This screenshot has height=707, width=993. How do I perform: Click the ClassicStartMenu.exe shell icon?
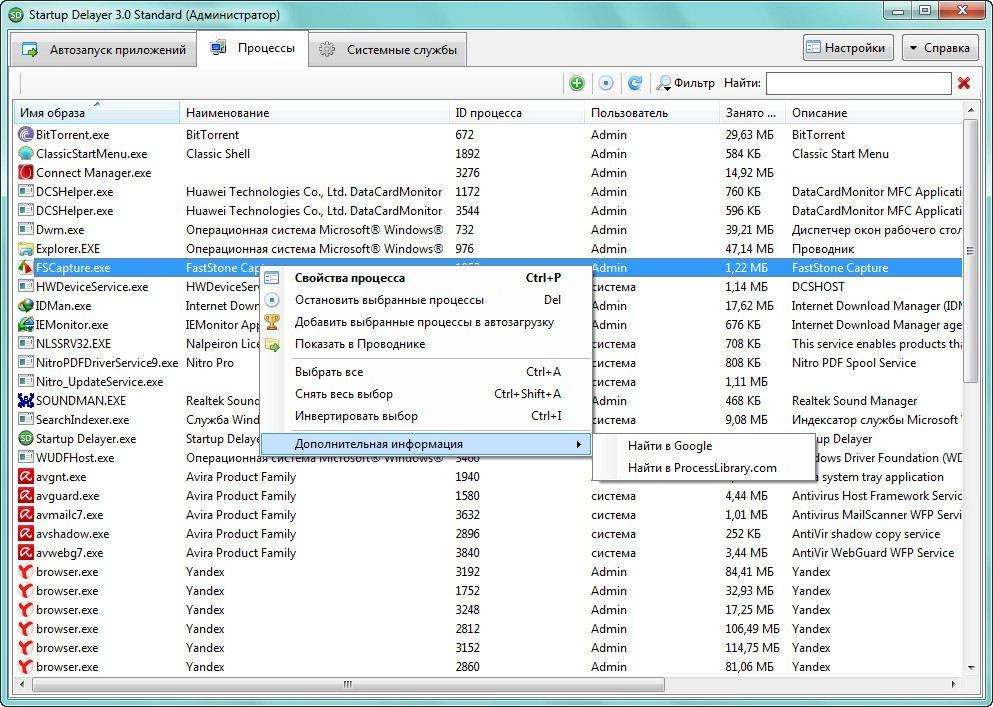25,153
